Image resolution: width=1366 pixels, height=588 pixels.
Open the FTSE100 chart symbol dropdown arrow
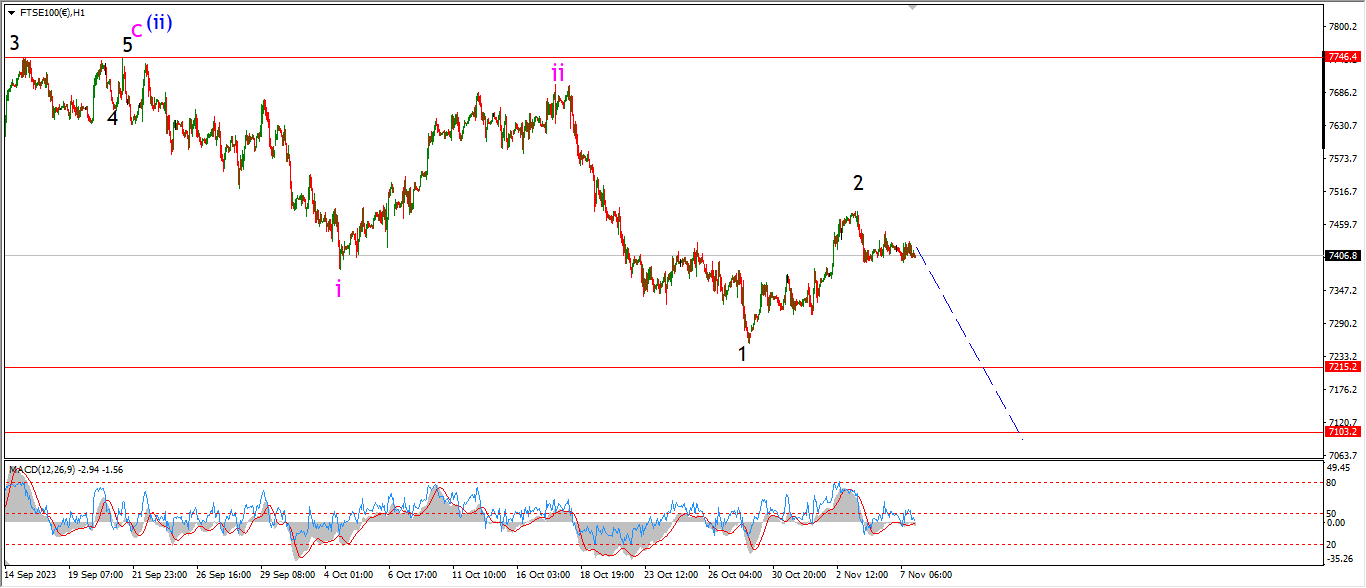11,13
